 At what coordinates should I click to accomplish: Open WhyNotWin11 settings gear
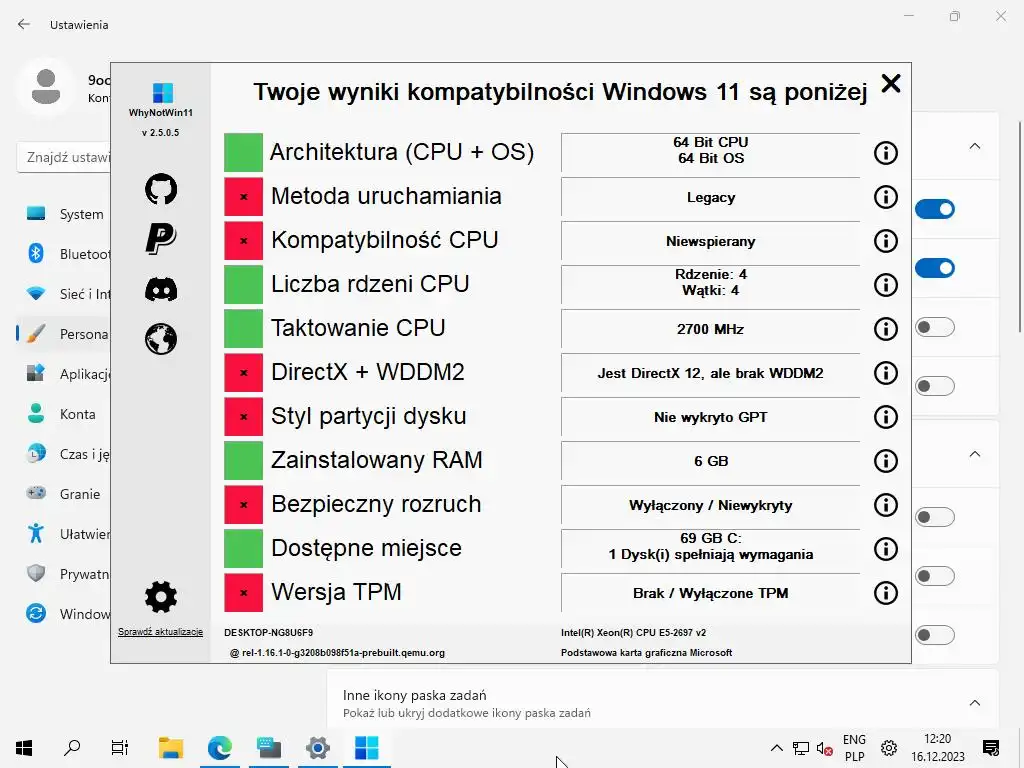pyautogui.click(x=161, y=596)
